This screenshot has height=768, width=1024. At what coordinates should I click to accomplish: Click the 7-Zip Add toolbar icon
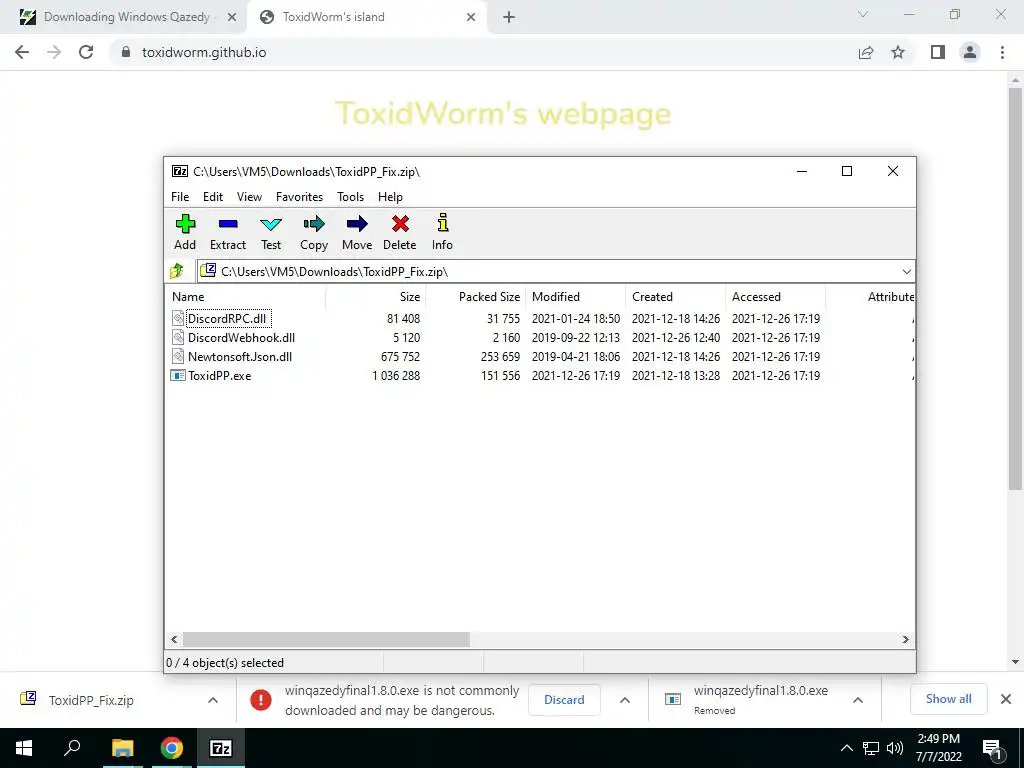185,224
